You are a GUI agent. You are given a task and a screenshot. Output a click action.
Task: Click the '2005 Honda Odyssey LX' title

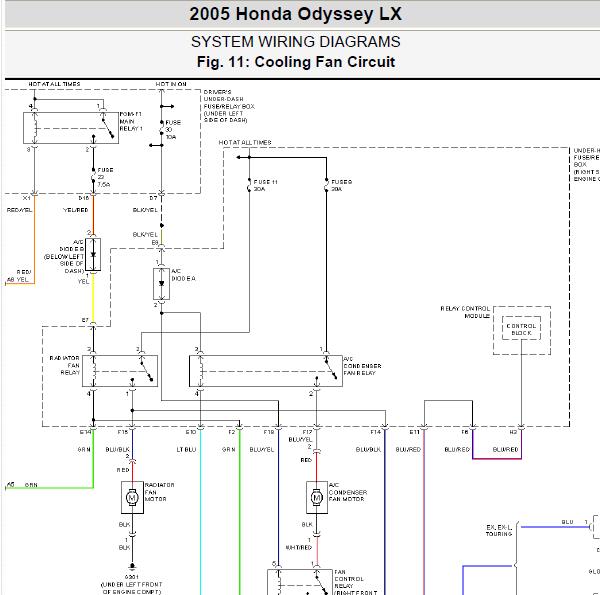(295, 14)
